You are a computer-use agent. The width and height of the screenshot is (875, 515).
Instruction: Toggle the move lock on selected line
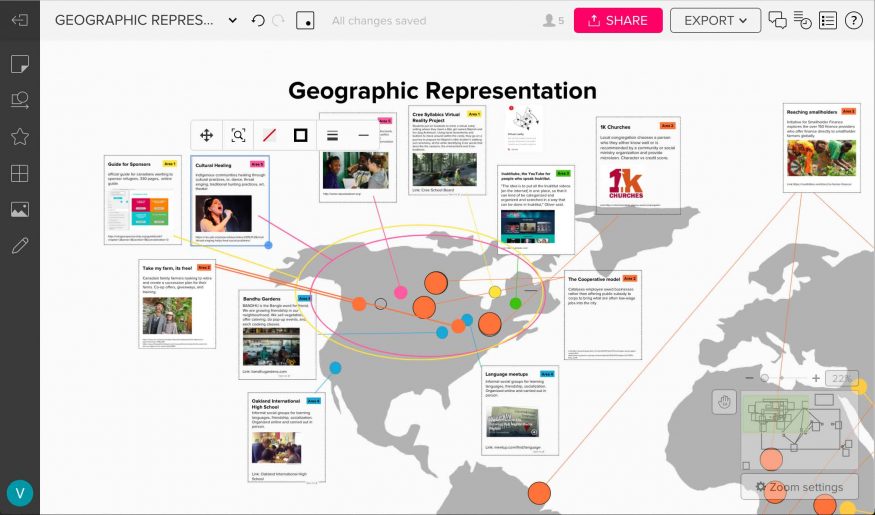click(207, 135)
